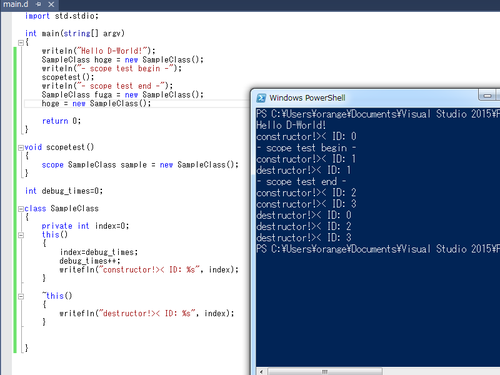Click the PowerShell horizontal scrollbar thumb
The image size is (500, 375).
(325, 371)
